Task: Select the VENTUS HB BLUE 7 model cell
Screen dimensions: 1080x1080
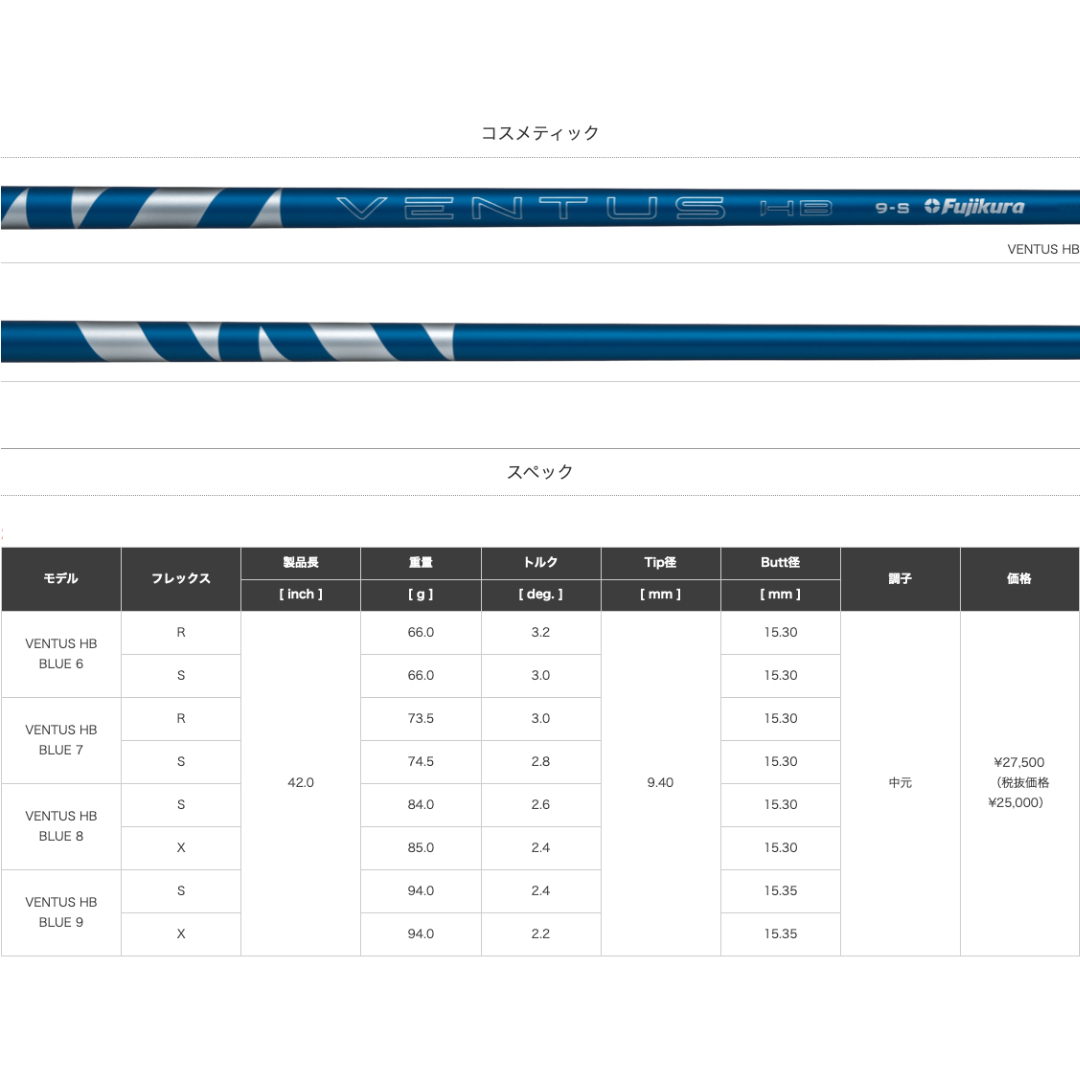Action: click(61, 740)
